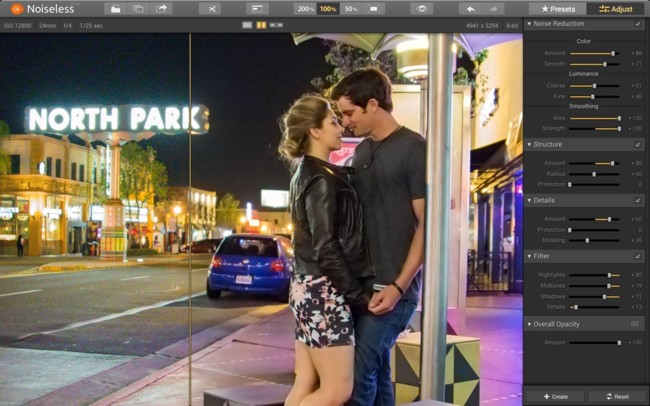Viewport: 650px width, 406px height.
Task: Click the 'ISO 12800' info text
Action: pyautogui.click(x=17, y=26)
